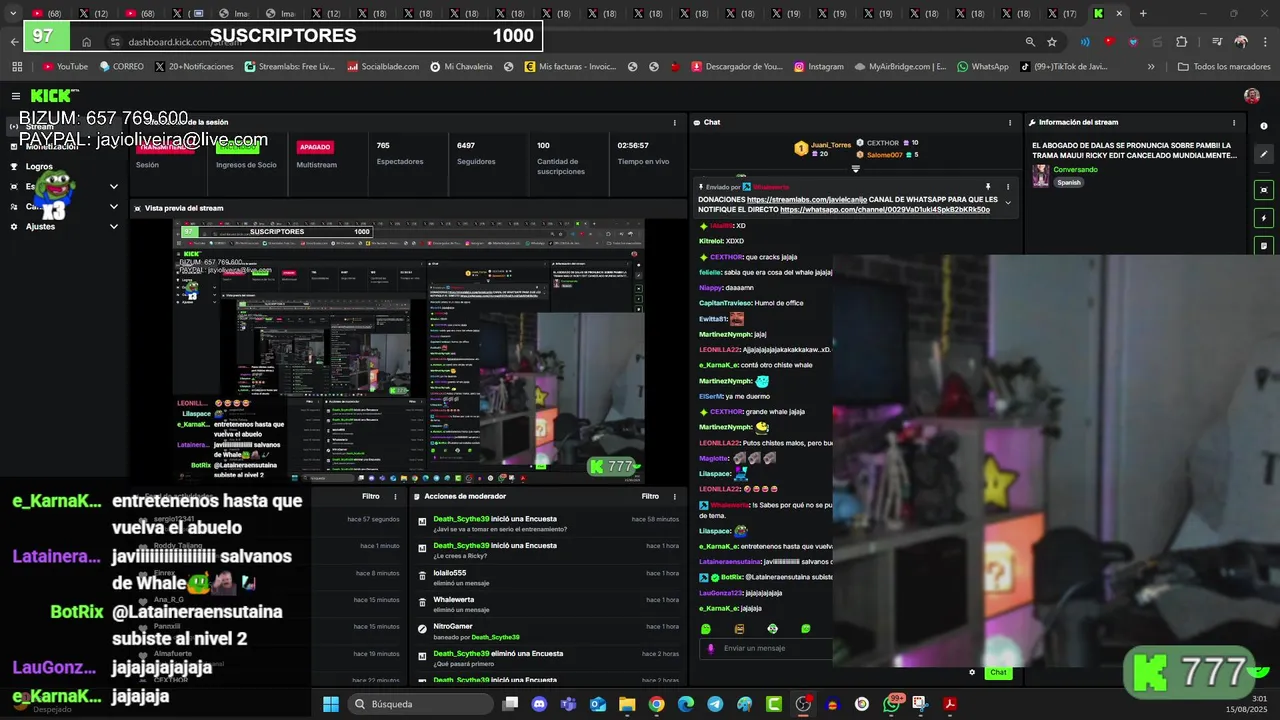
Task: Click the green lightning quick action icon
Action: 1264,218
